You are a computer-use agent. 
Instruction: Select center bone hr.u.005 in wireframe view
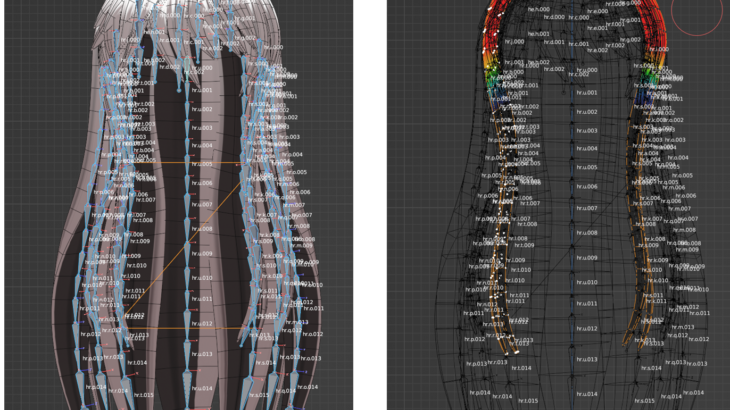point(586,167)
